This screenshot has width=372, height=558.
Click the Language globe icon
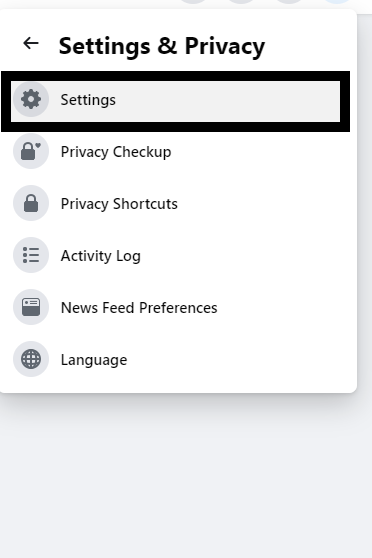[x=31, y=359]
